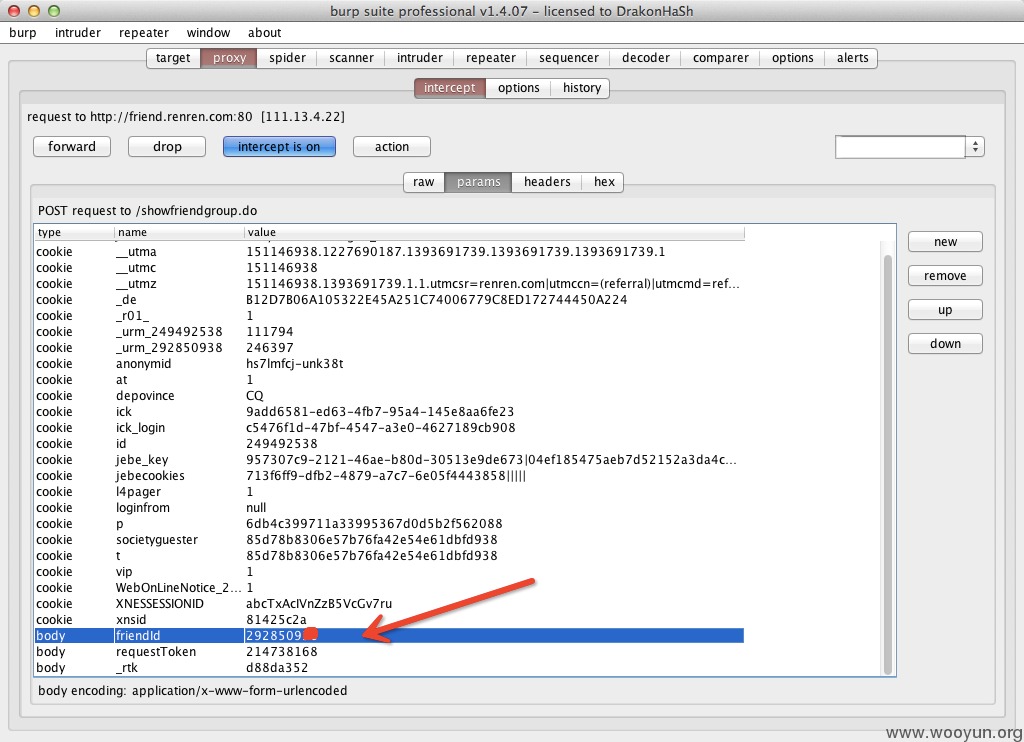Move parameter down with down button
Viewport: 1024px width, 742px height.
tap(945, 344)
